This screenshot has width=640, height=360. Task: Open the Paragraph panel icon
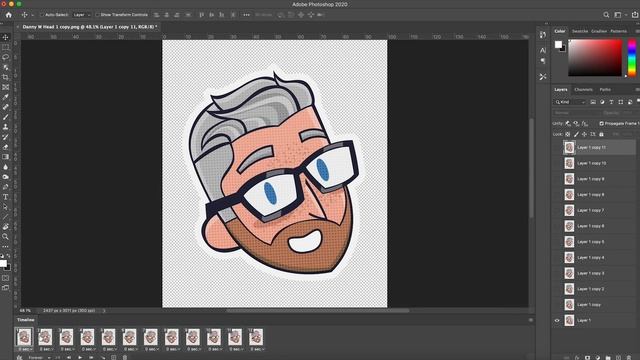[x=542, y=60]
